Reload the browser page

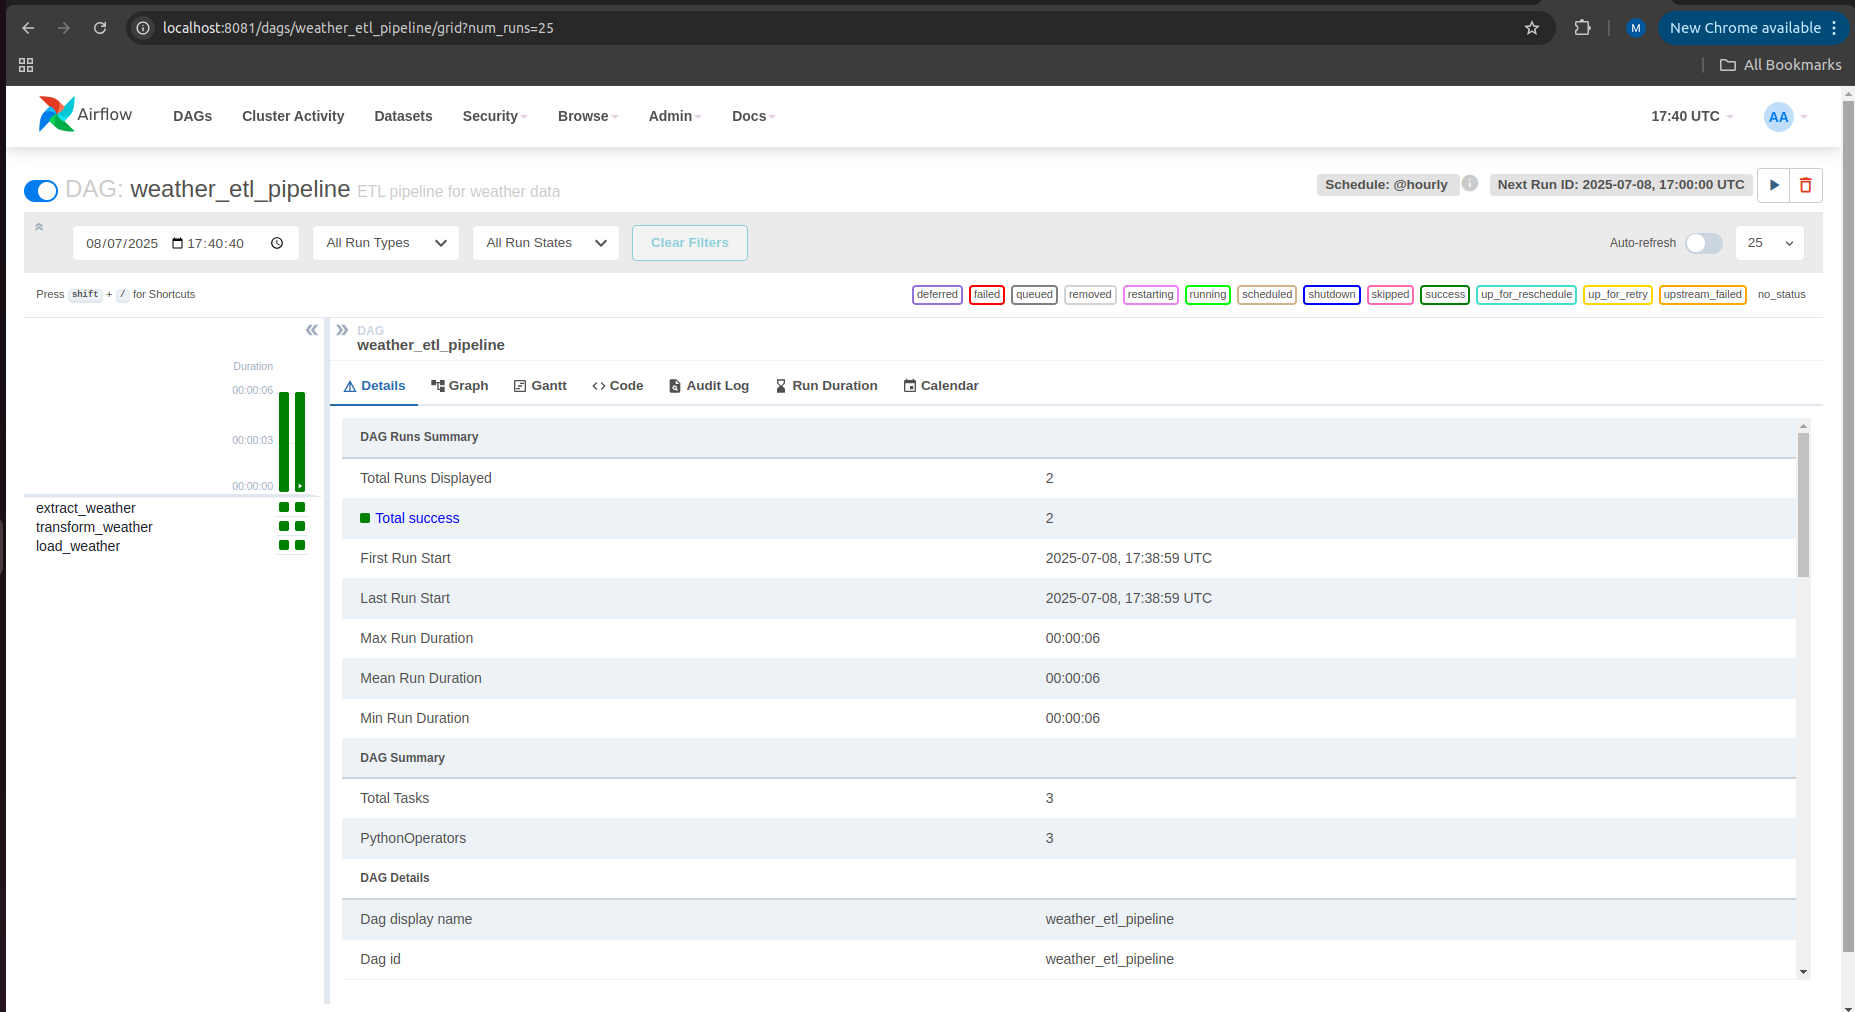[x=100, y=28]
